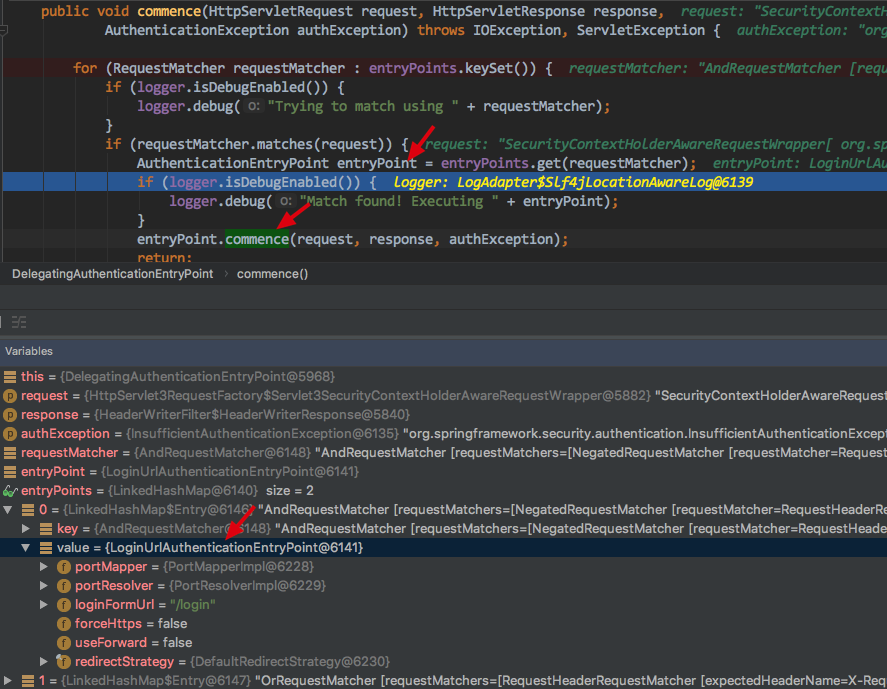This screenshot has width=887, height=689.
Task: Expand the portMapper variable node
Action: click(44, 566)
